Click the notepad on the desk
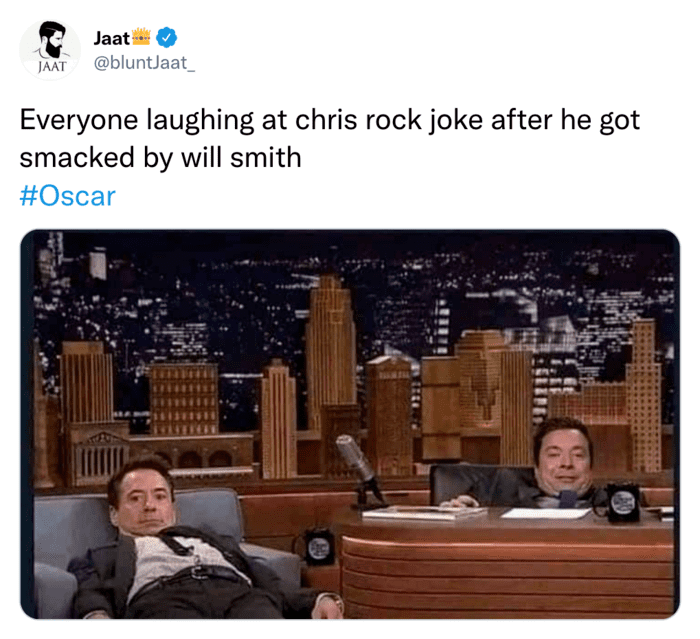Viewport: 700px width, 639px height. point(423,513)
